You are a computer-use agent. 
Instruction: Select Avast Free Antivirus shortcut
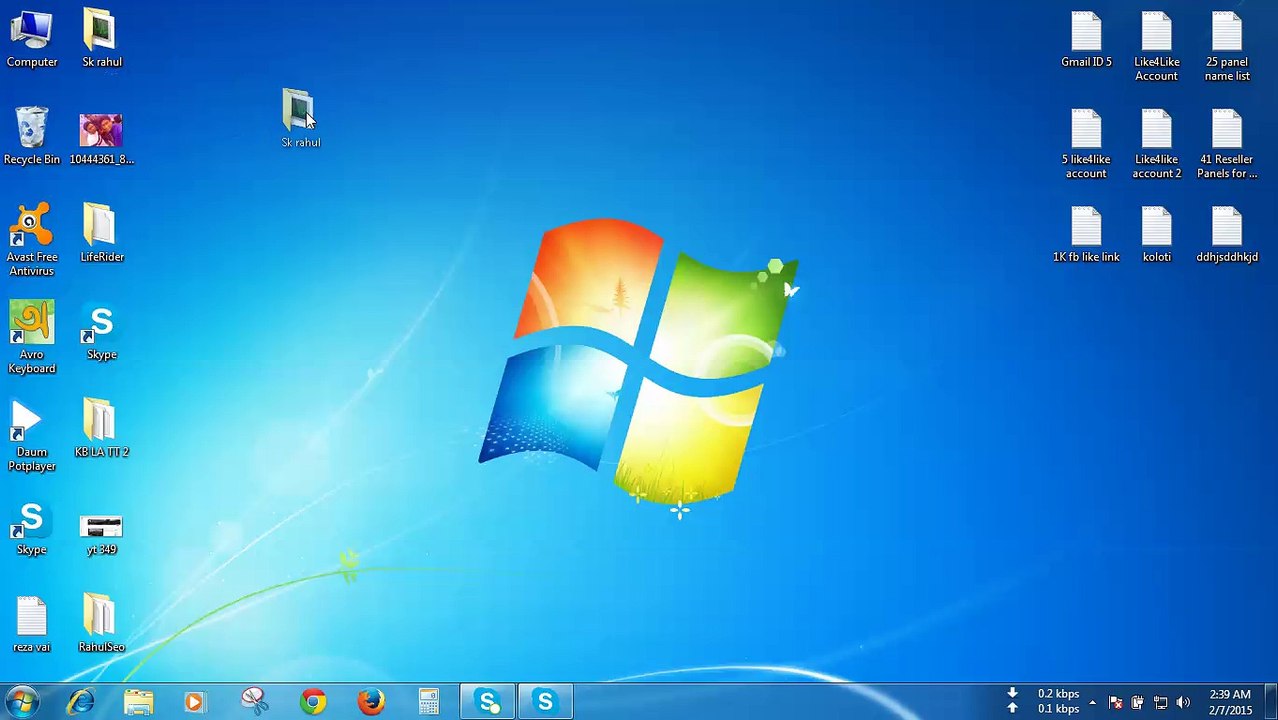pyautogui.click(x=32, y=240)
